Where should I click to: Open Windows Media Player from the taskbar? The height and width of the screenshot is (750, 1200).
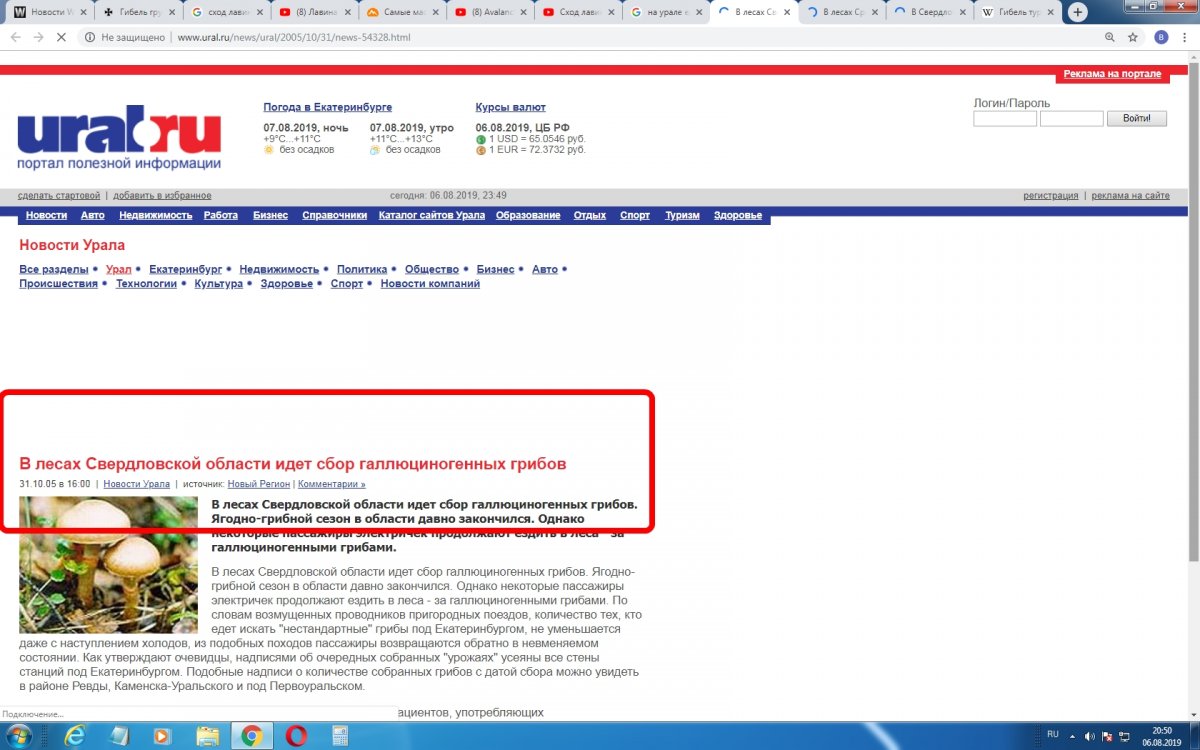(x=160, y=737)
